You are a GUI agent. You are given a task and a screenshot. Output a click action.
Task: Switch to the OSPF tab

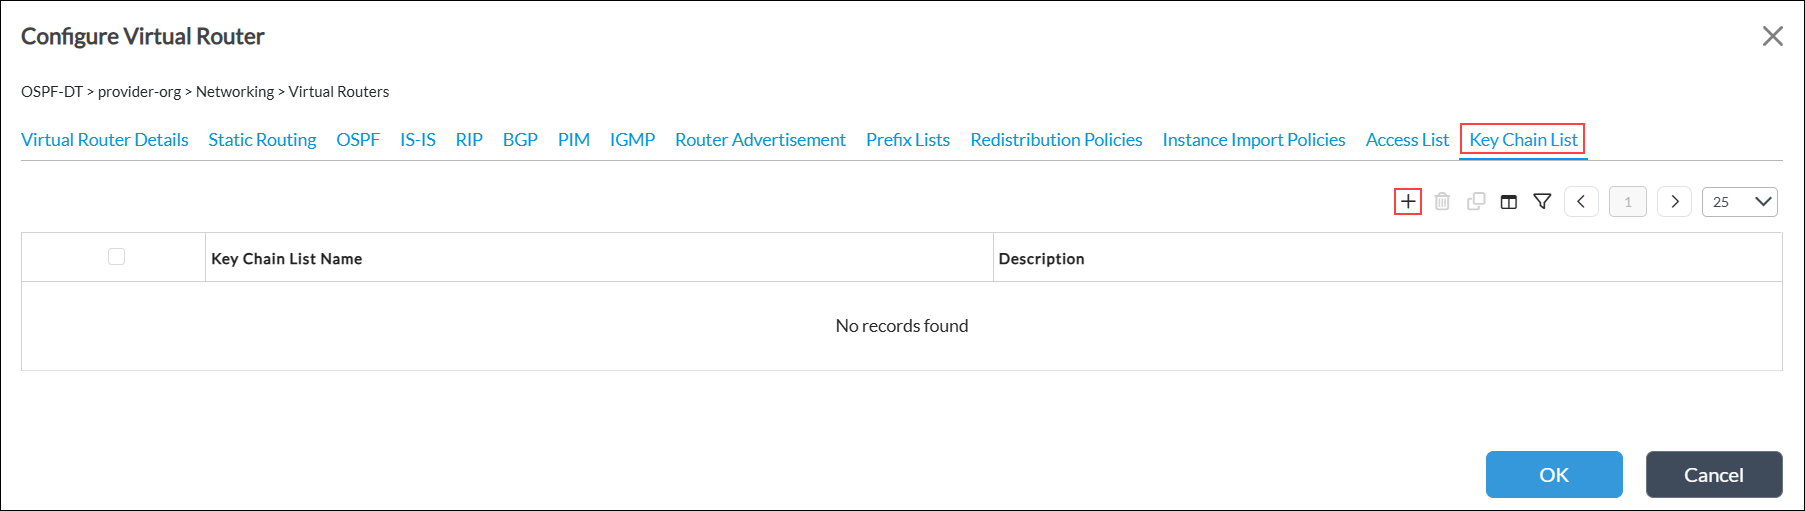[x=357, y=140]
